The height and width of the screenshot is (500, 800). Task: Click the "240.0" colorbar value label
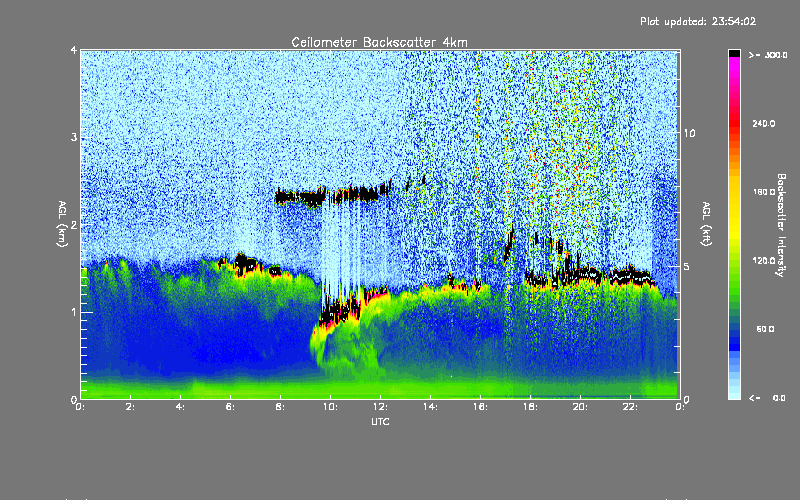pyautogui.click(x=763, y=123)
